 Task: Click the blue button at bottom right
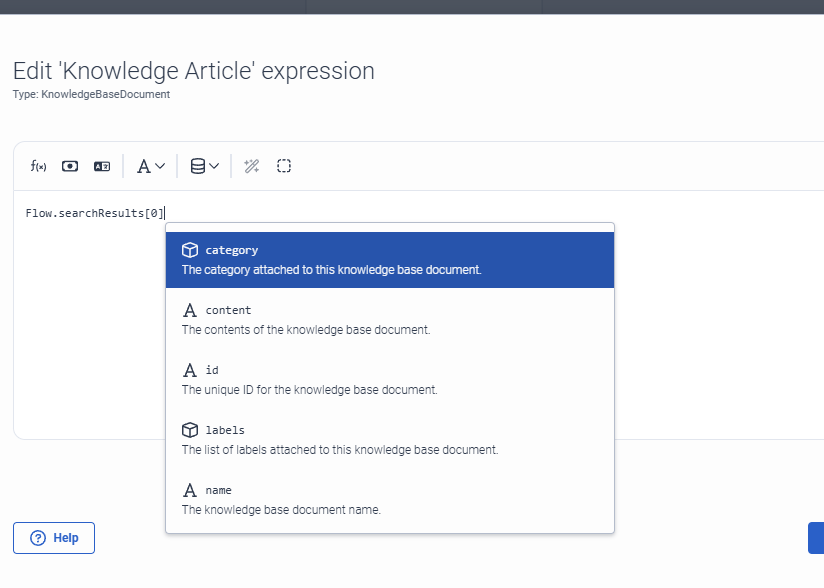click(x=816, y=538)
